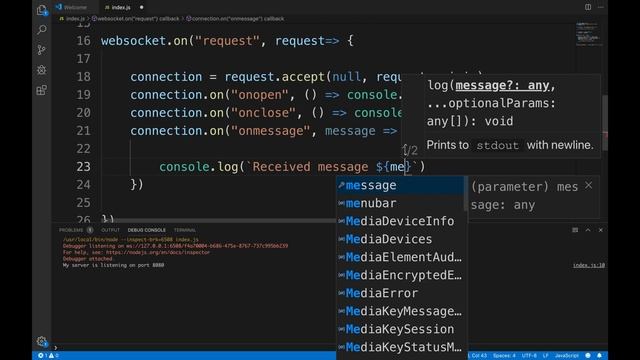The width and height of the screenshot is (640, 360).
Task: Click line number 16 in gutter
Action: click(83, 41)
